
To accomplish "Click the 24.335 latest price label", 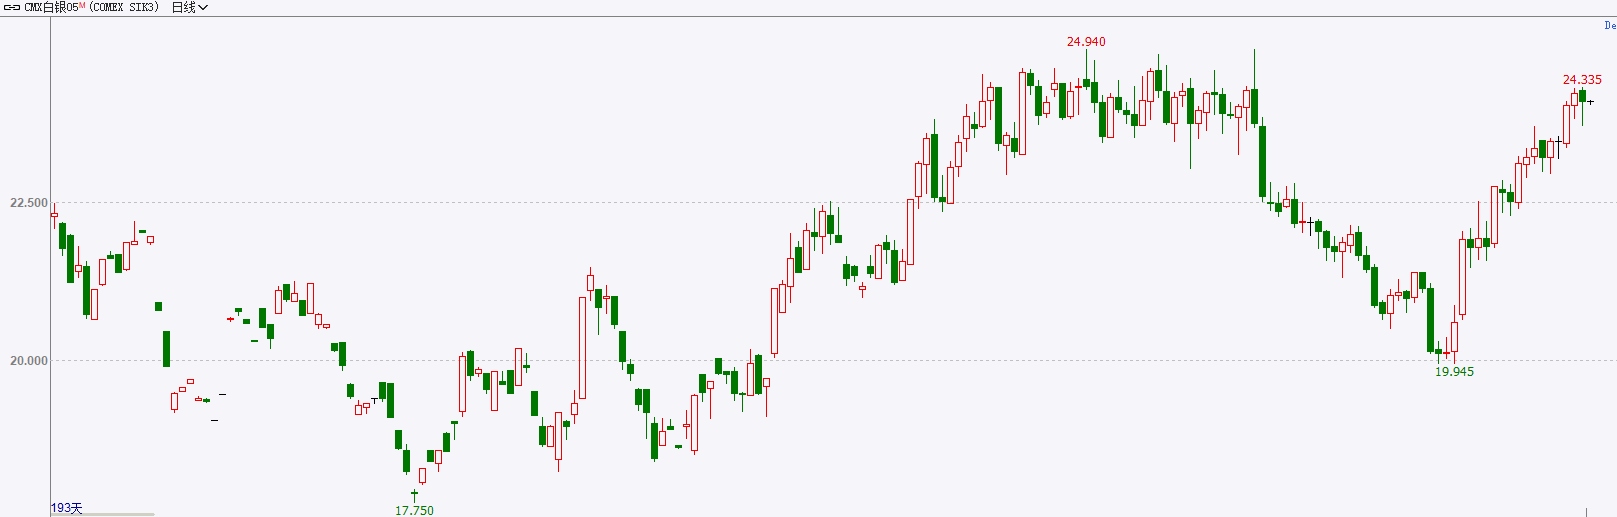I will click(x=1582, y=79).
